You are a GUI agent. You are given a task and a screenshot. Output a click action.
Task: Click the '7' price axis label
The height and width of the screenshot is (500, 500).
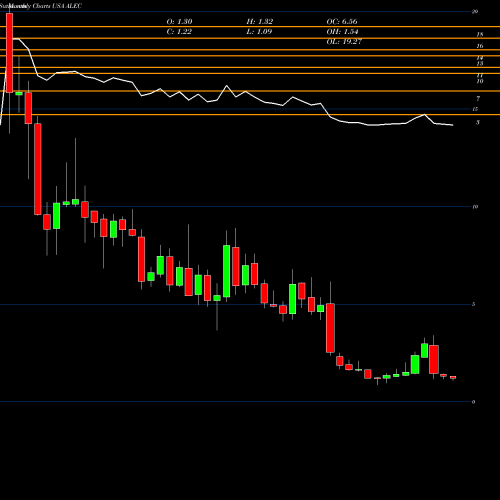tap(478, 99)
